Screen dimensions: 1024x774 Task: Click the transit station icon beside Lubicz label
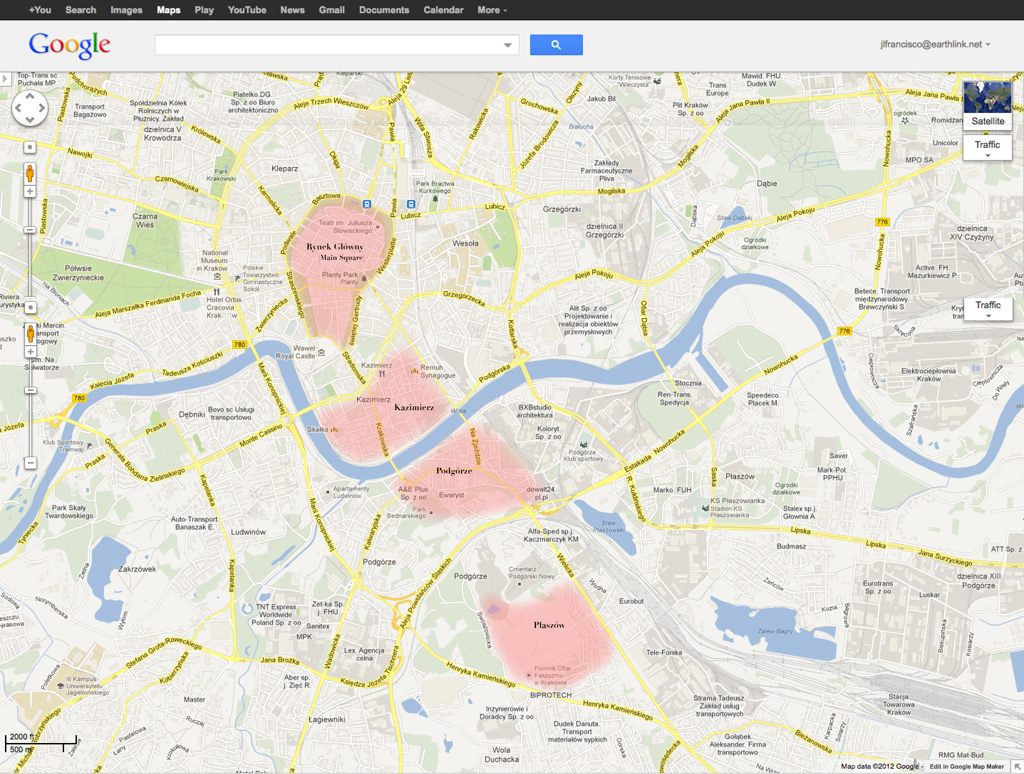point(411,204)
